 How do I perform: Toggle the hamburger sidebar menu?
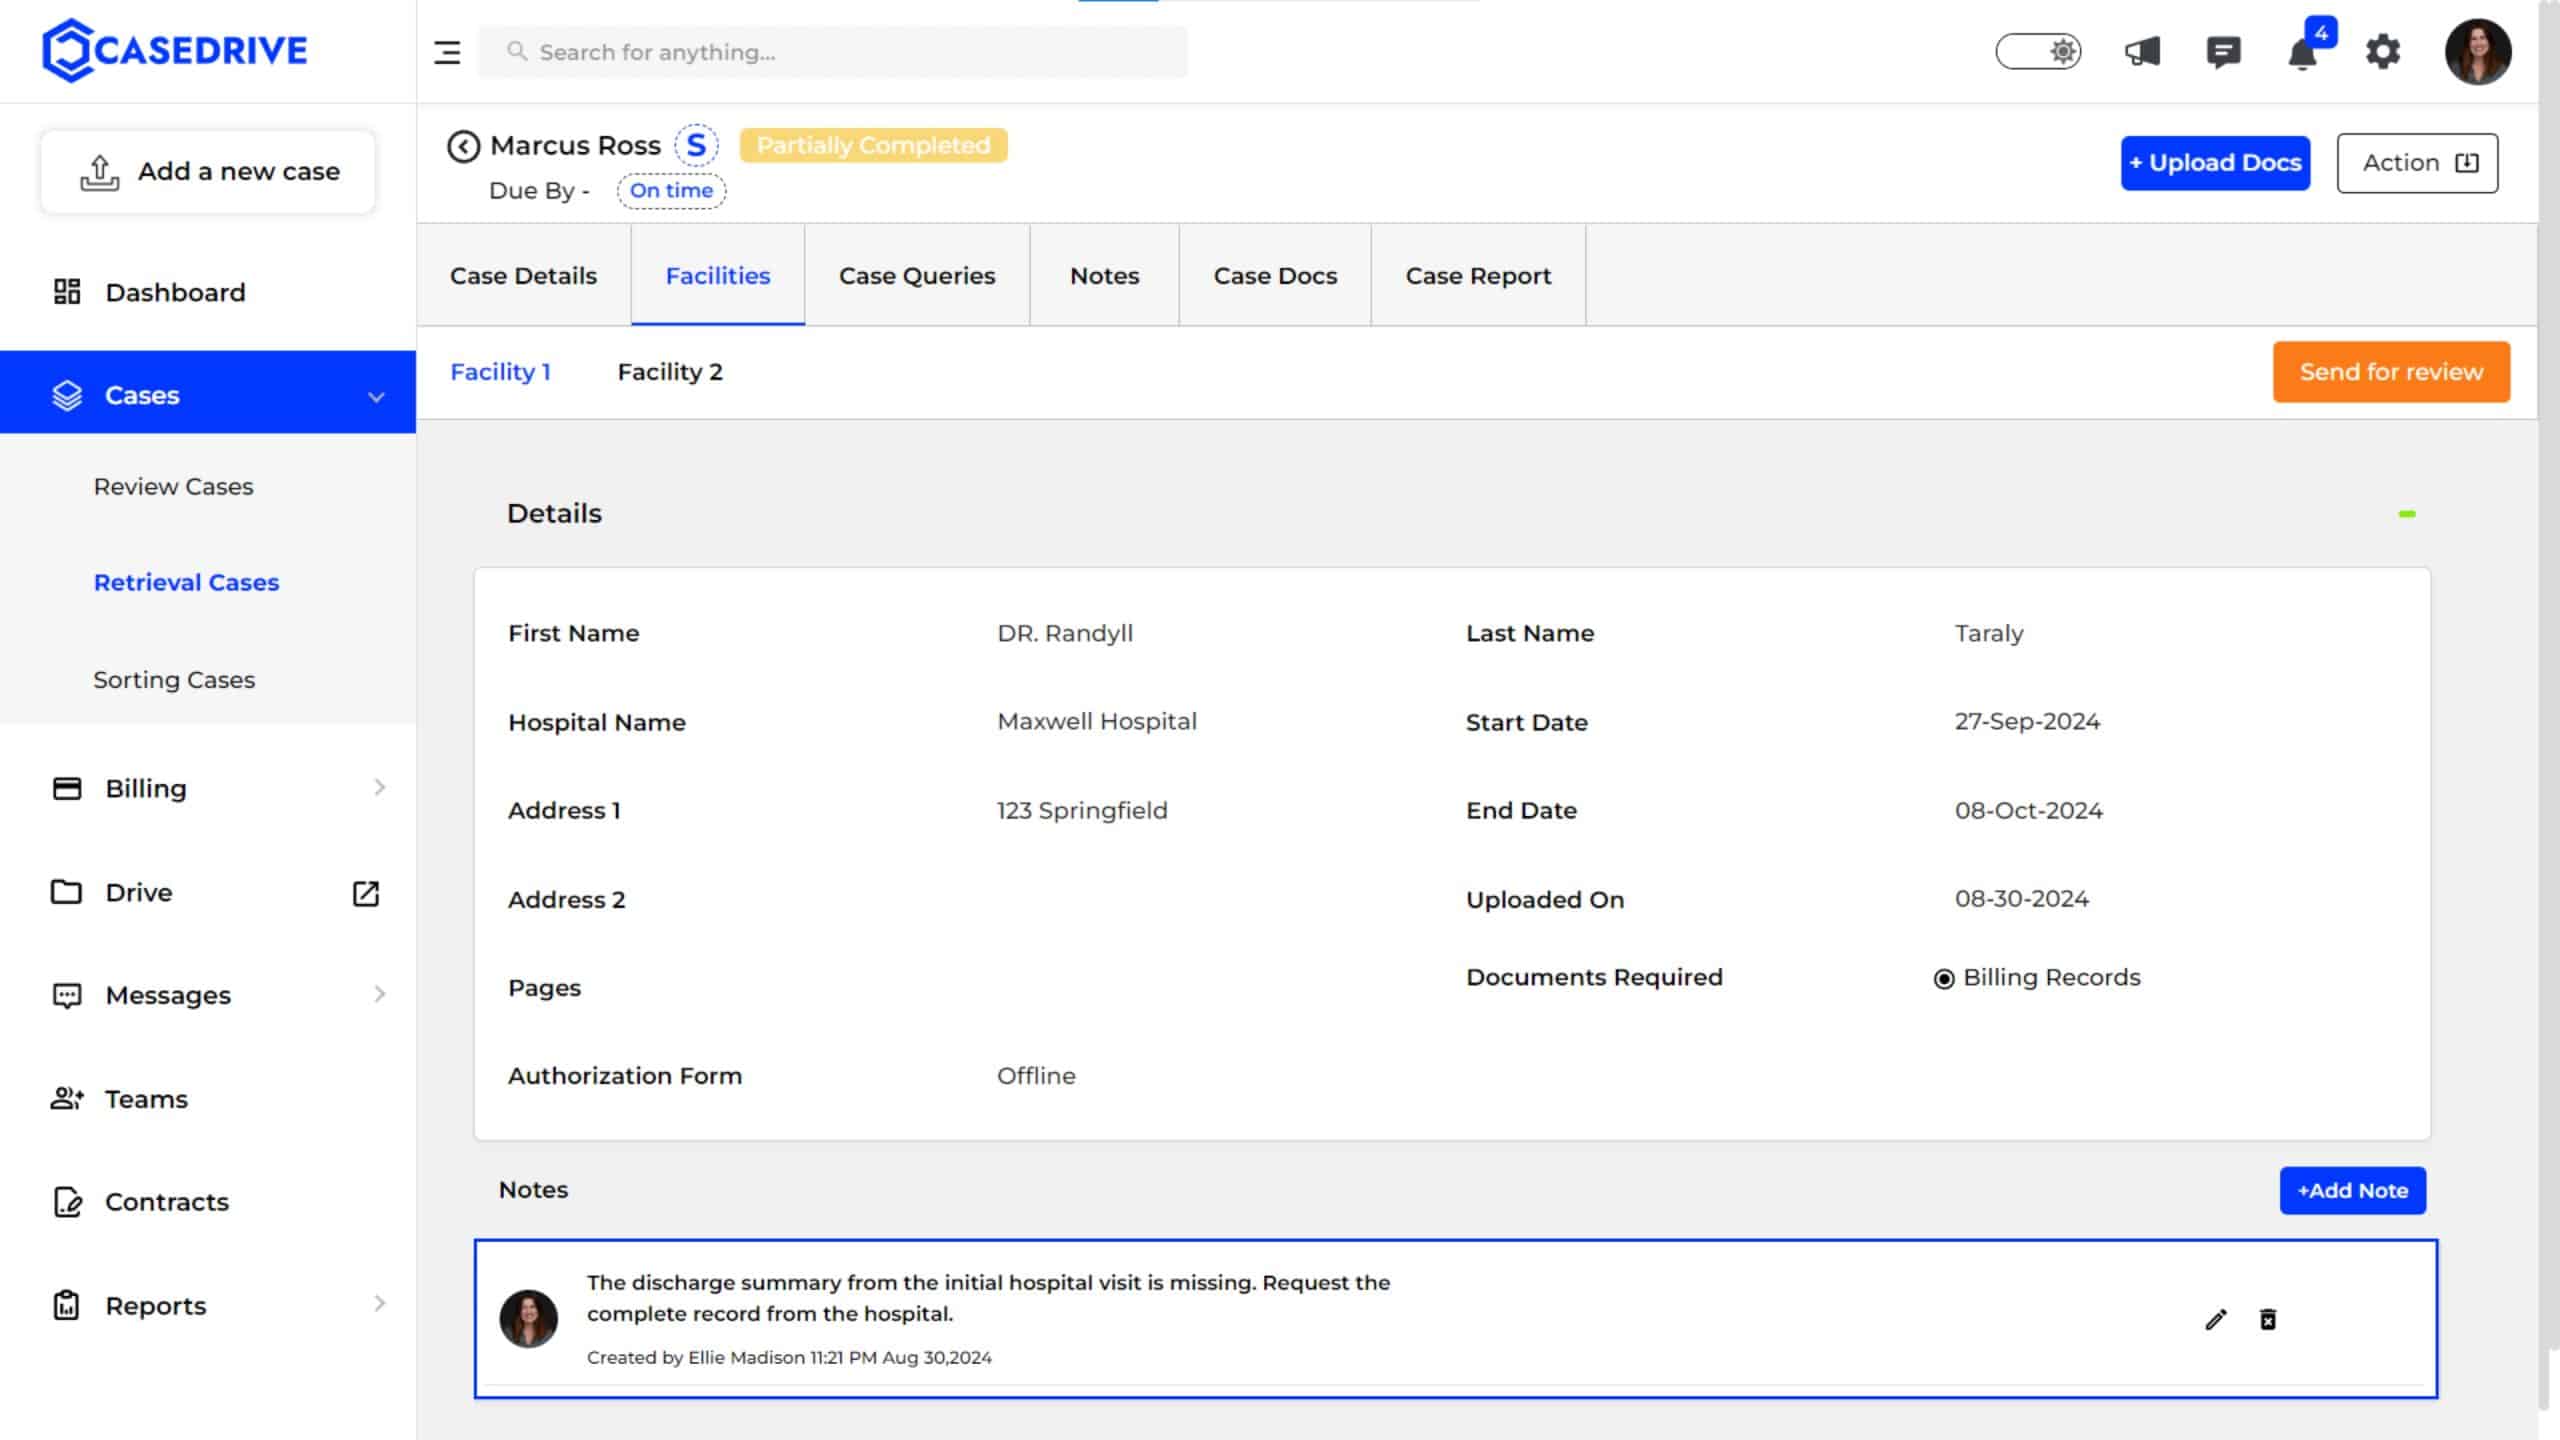pos(447,52)
